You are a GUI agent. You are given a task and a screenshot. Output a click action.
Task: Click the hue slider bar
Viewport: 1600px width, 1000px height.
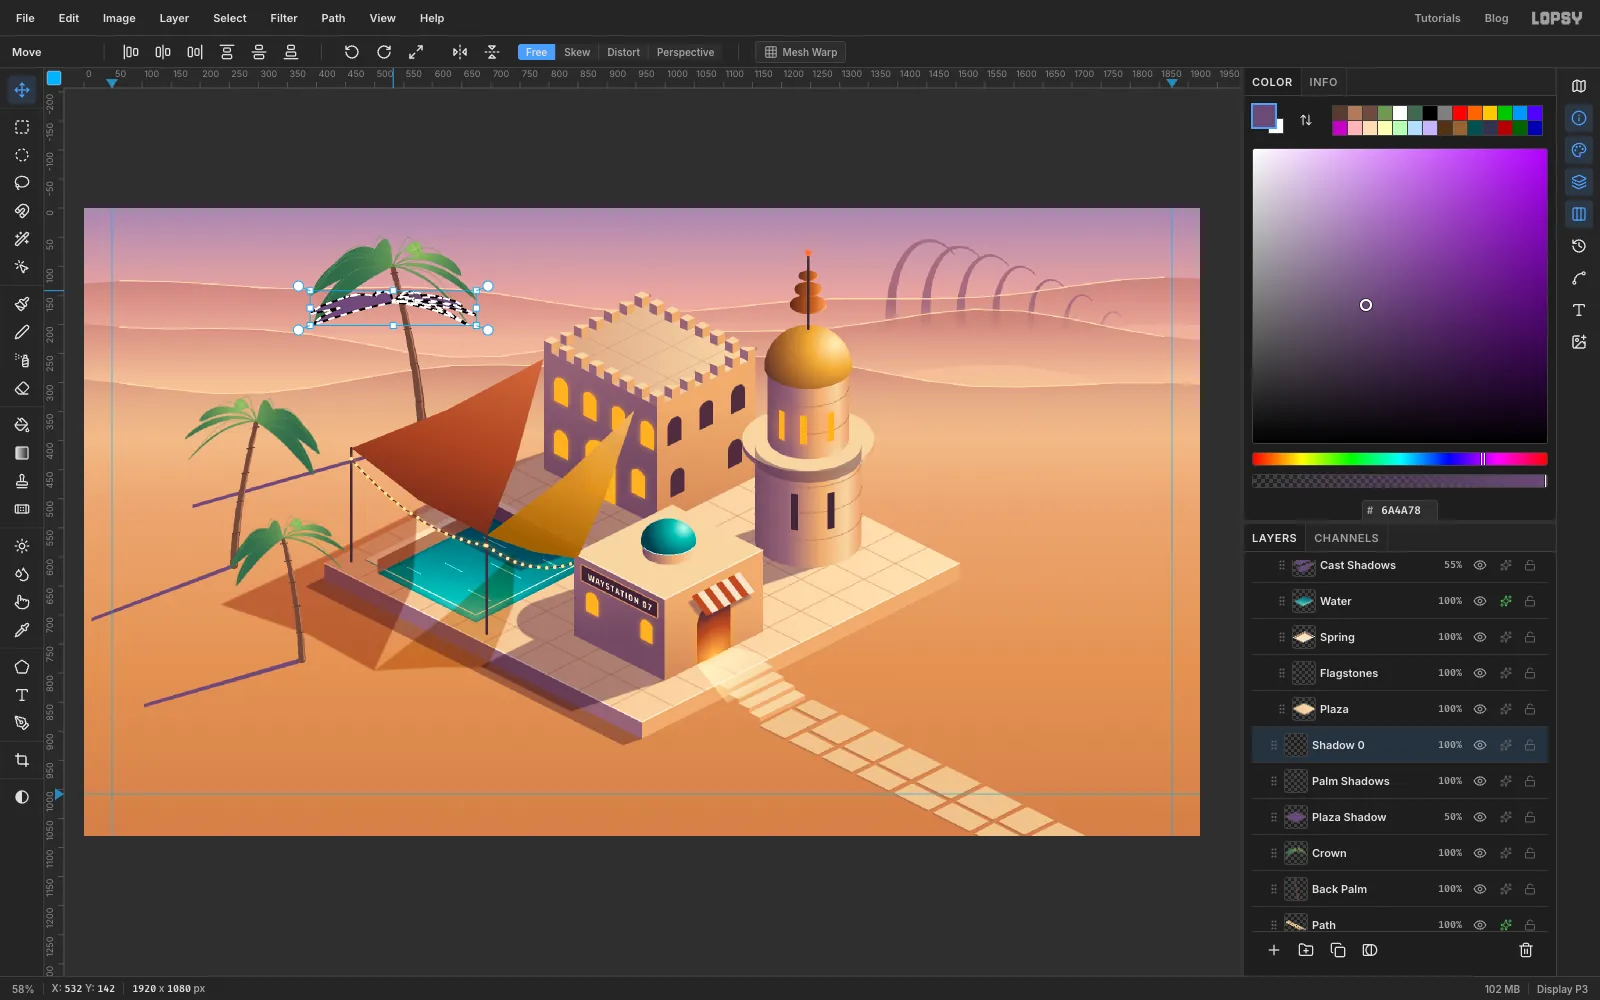click(1400, 459)
